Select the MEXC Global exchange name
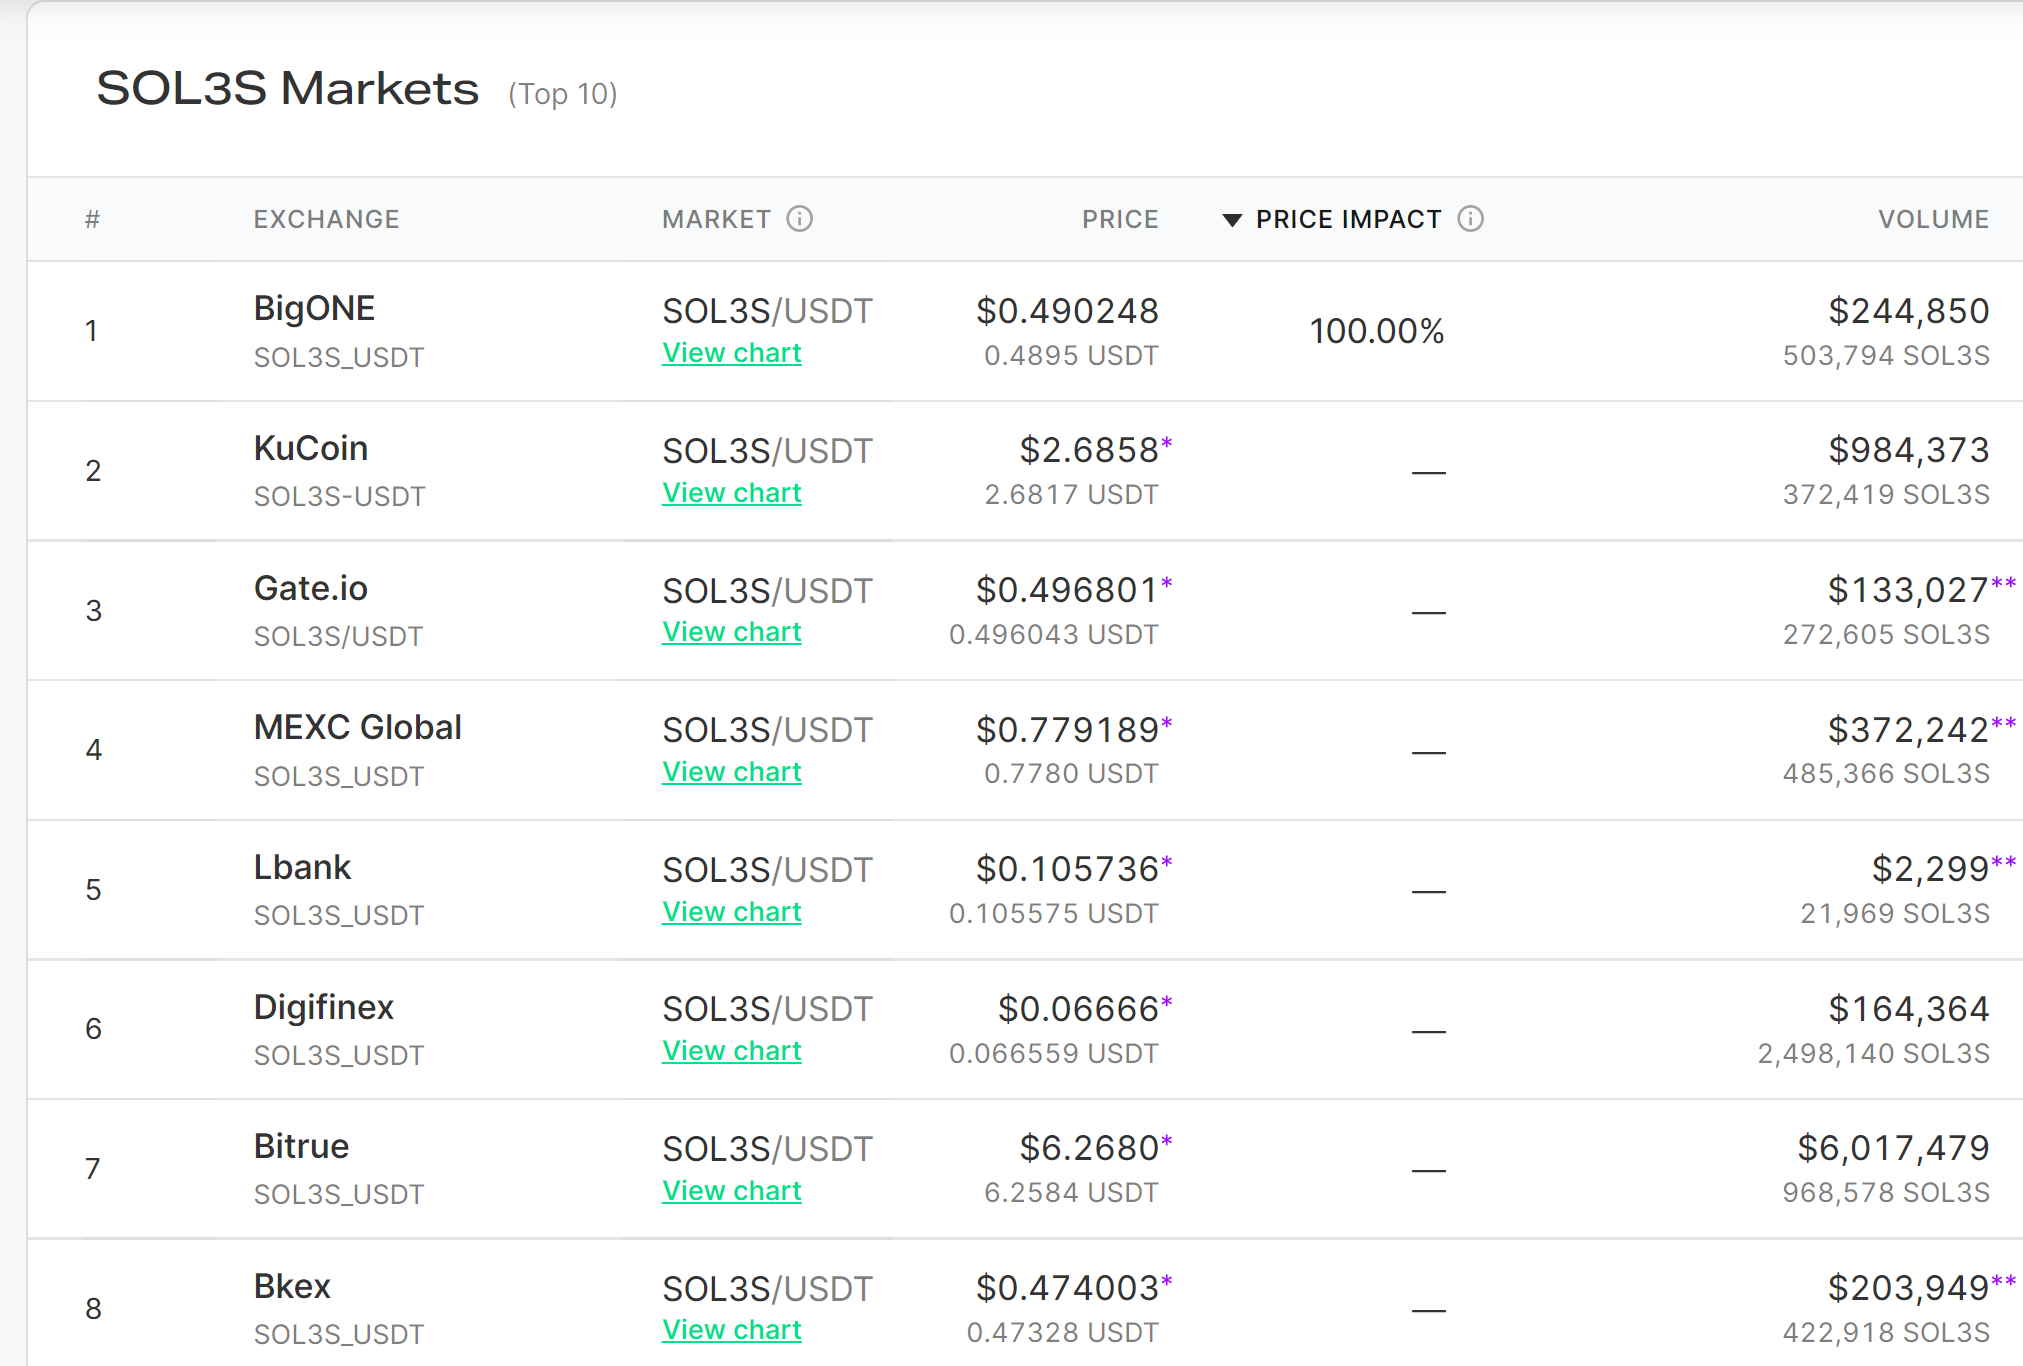 tap(358, 727)
